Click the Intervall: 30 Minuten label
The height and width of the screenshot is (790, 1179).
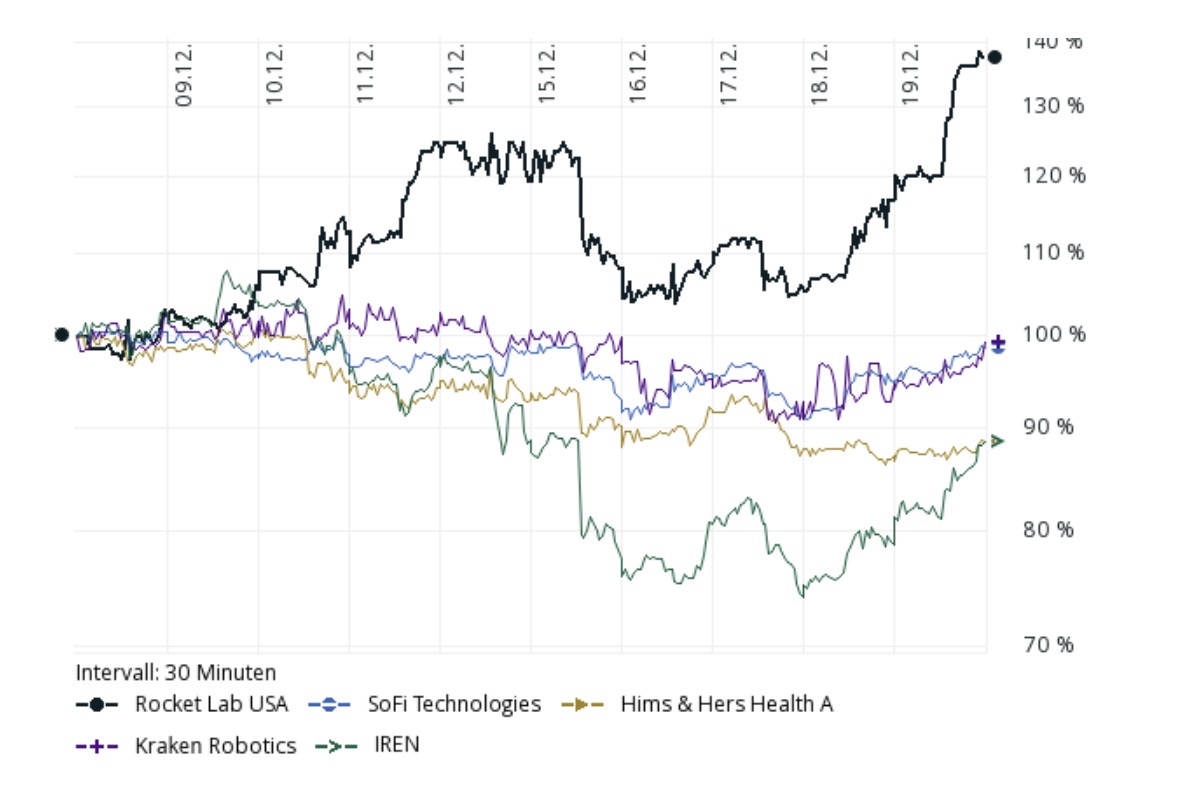tap(176, 672)
